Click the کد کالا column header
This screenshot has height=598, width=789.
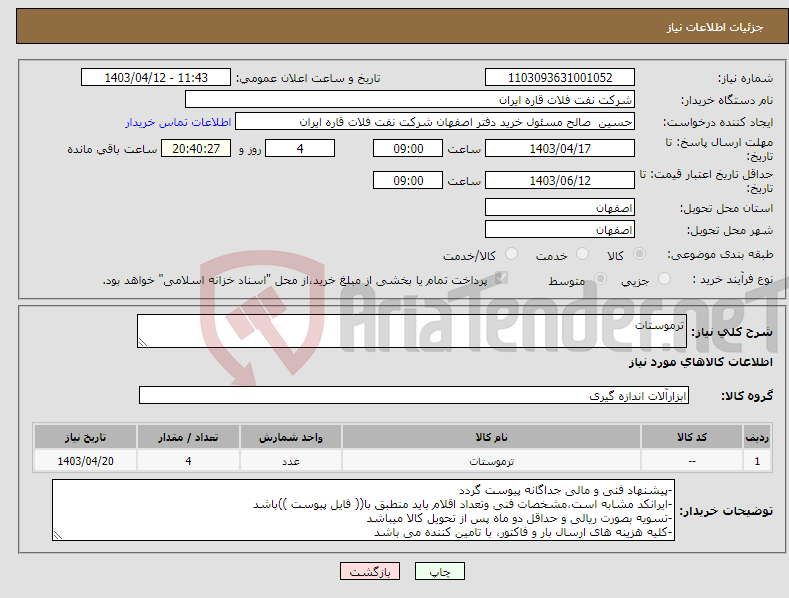click(692, 437)
